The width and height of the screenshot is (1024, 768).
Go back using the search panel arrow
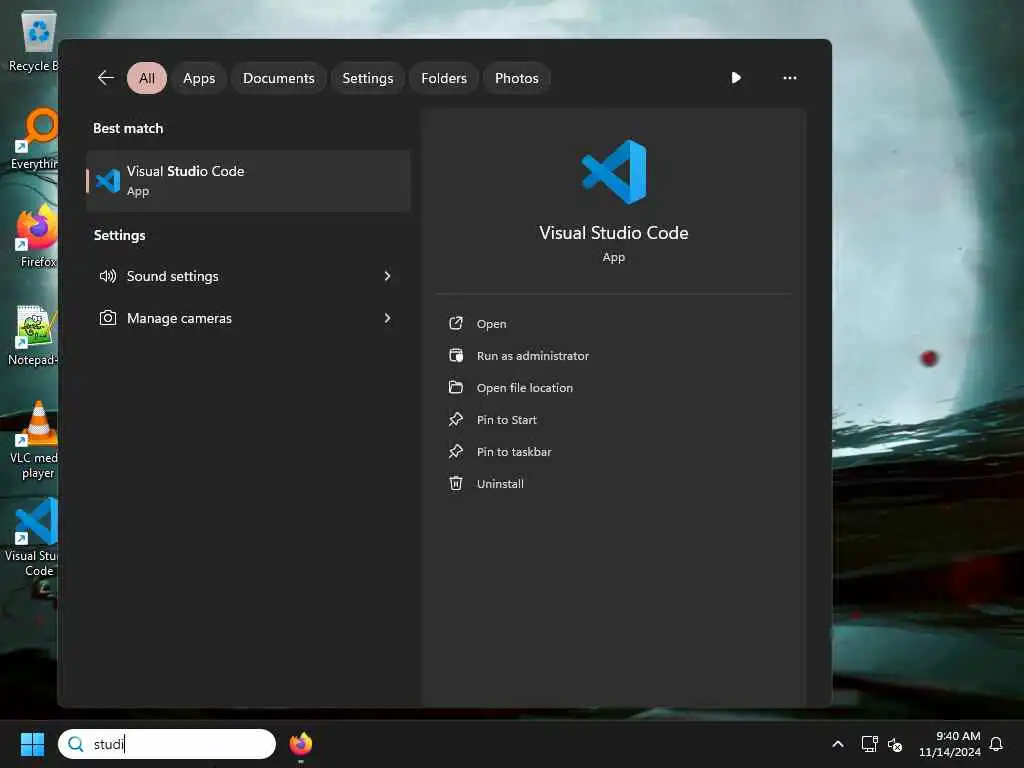106,78
